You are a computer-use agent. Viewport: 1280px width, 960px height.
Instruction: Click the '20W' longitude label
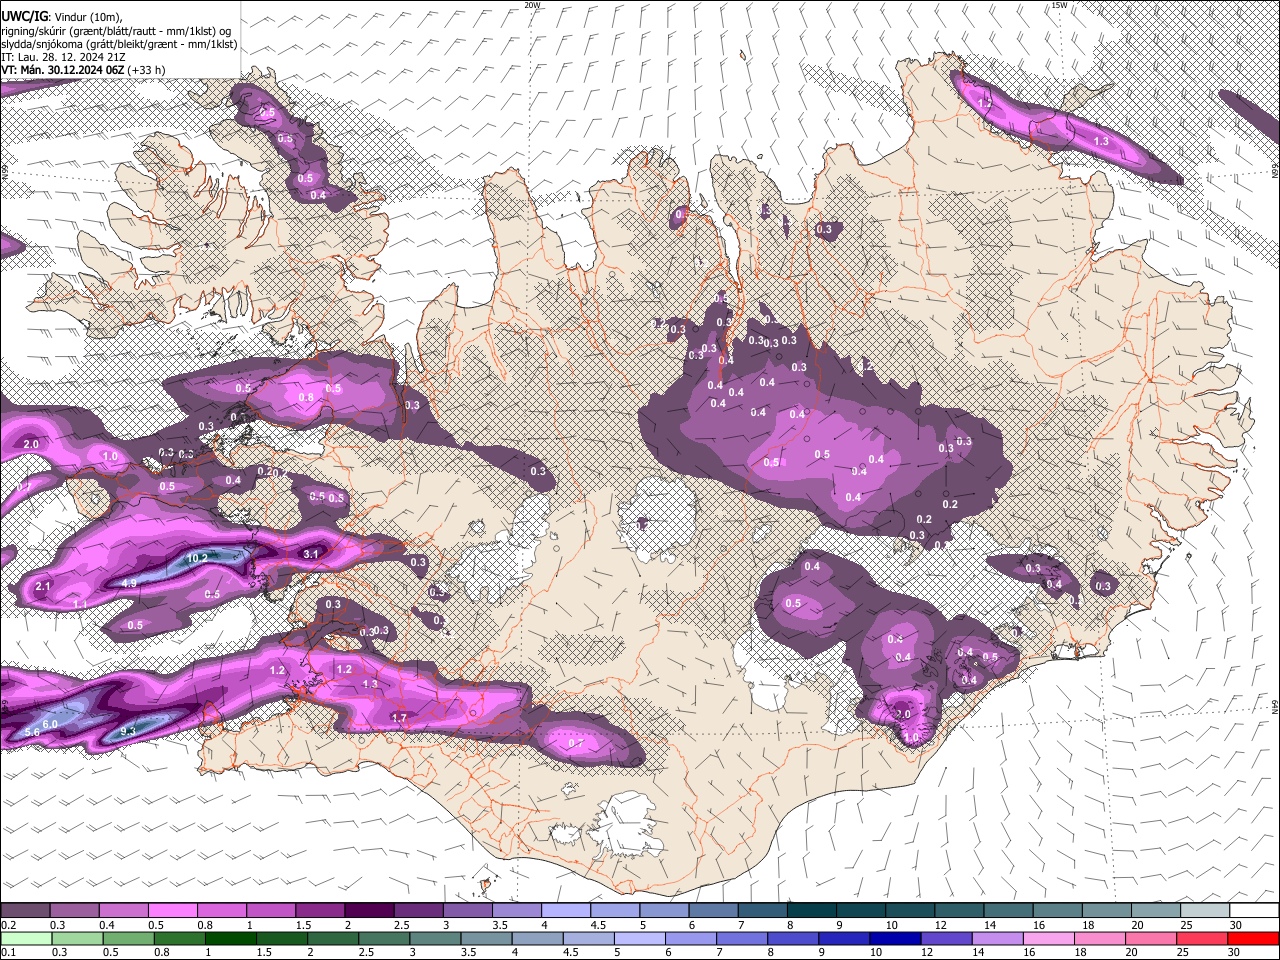click(x=532, y=5)
